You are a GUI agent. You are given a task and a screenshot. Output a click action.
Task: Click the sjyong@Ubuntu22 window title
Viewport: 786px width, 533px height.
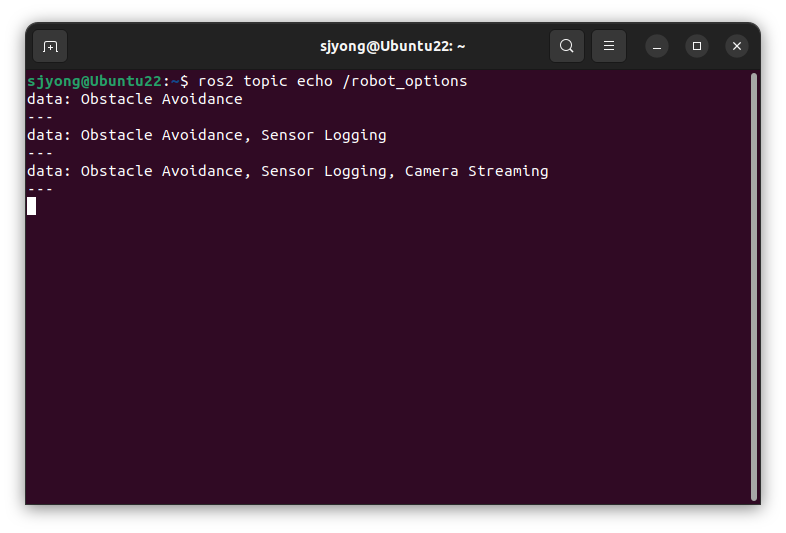[x=392, y=46]
